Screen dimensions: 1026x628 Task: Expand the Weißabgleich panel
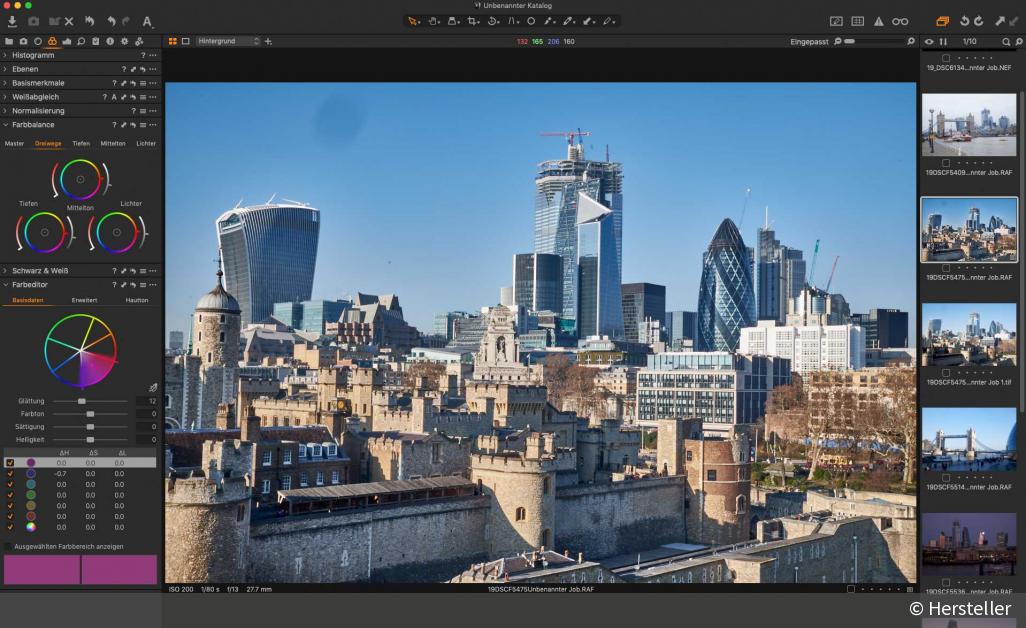(x=5, y=97)
